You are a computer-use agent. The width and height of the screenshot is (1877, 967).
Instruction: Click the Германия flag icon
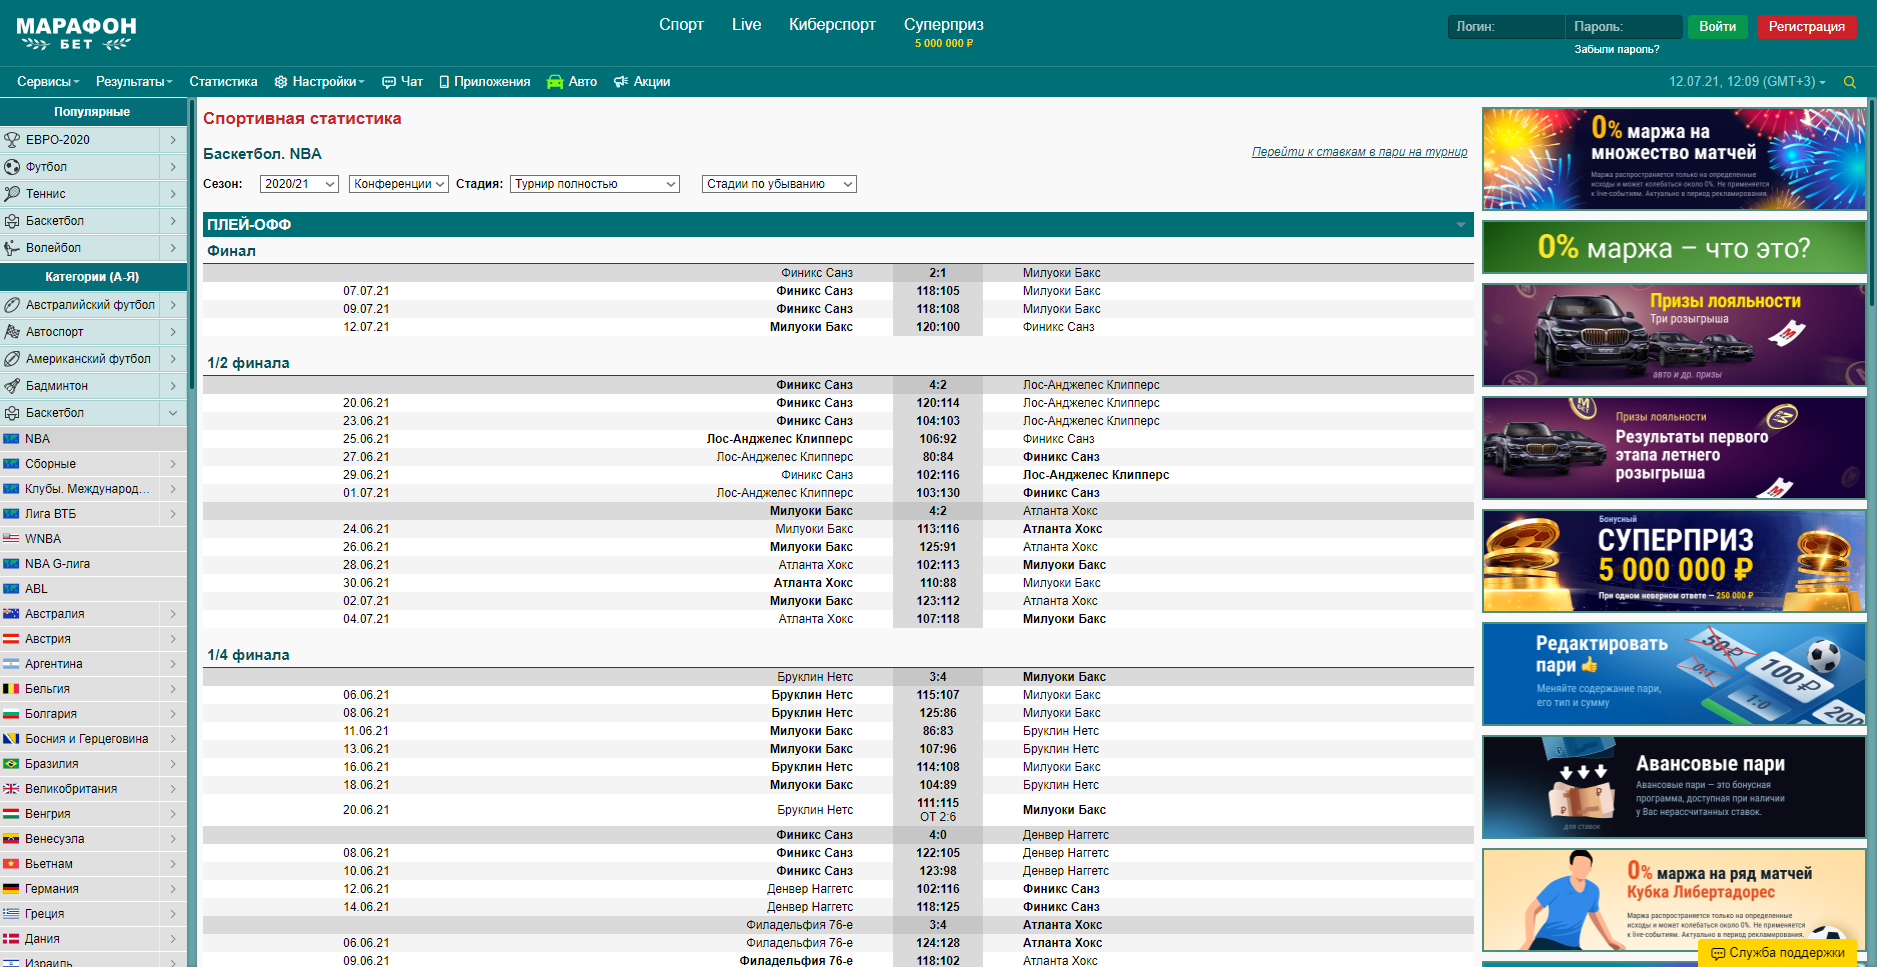[x=11, y=889]
